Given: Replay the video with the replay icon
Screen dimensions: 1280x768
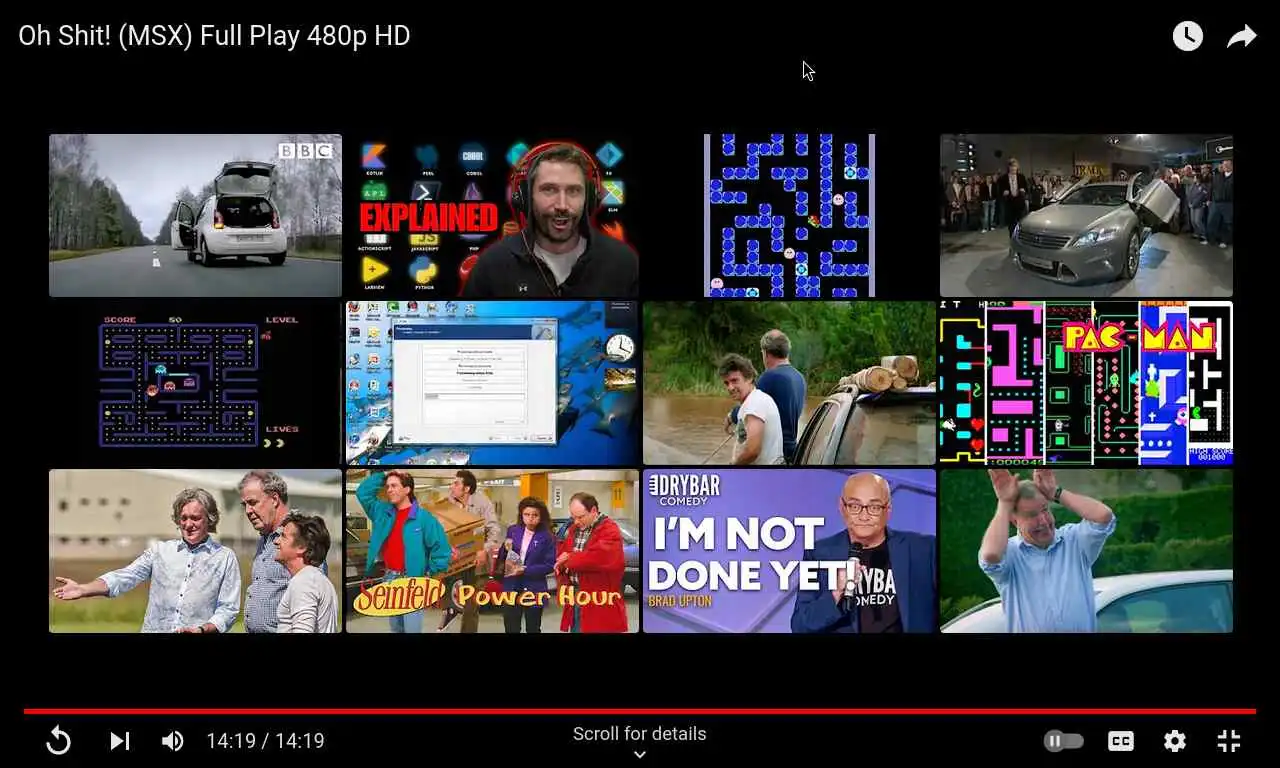Looking at the screenshot, I should click(x=59, y=741).
